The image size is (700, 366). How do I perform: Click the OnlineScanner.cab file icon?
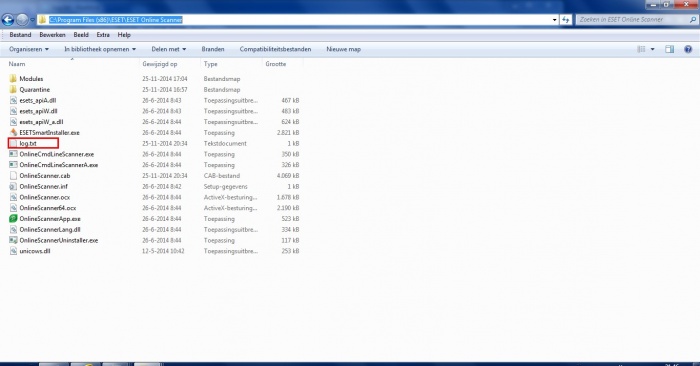click(13, 175)
